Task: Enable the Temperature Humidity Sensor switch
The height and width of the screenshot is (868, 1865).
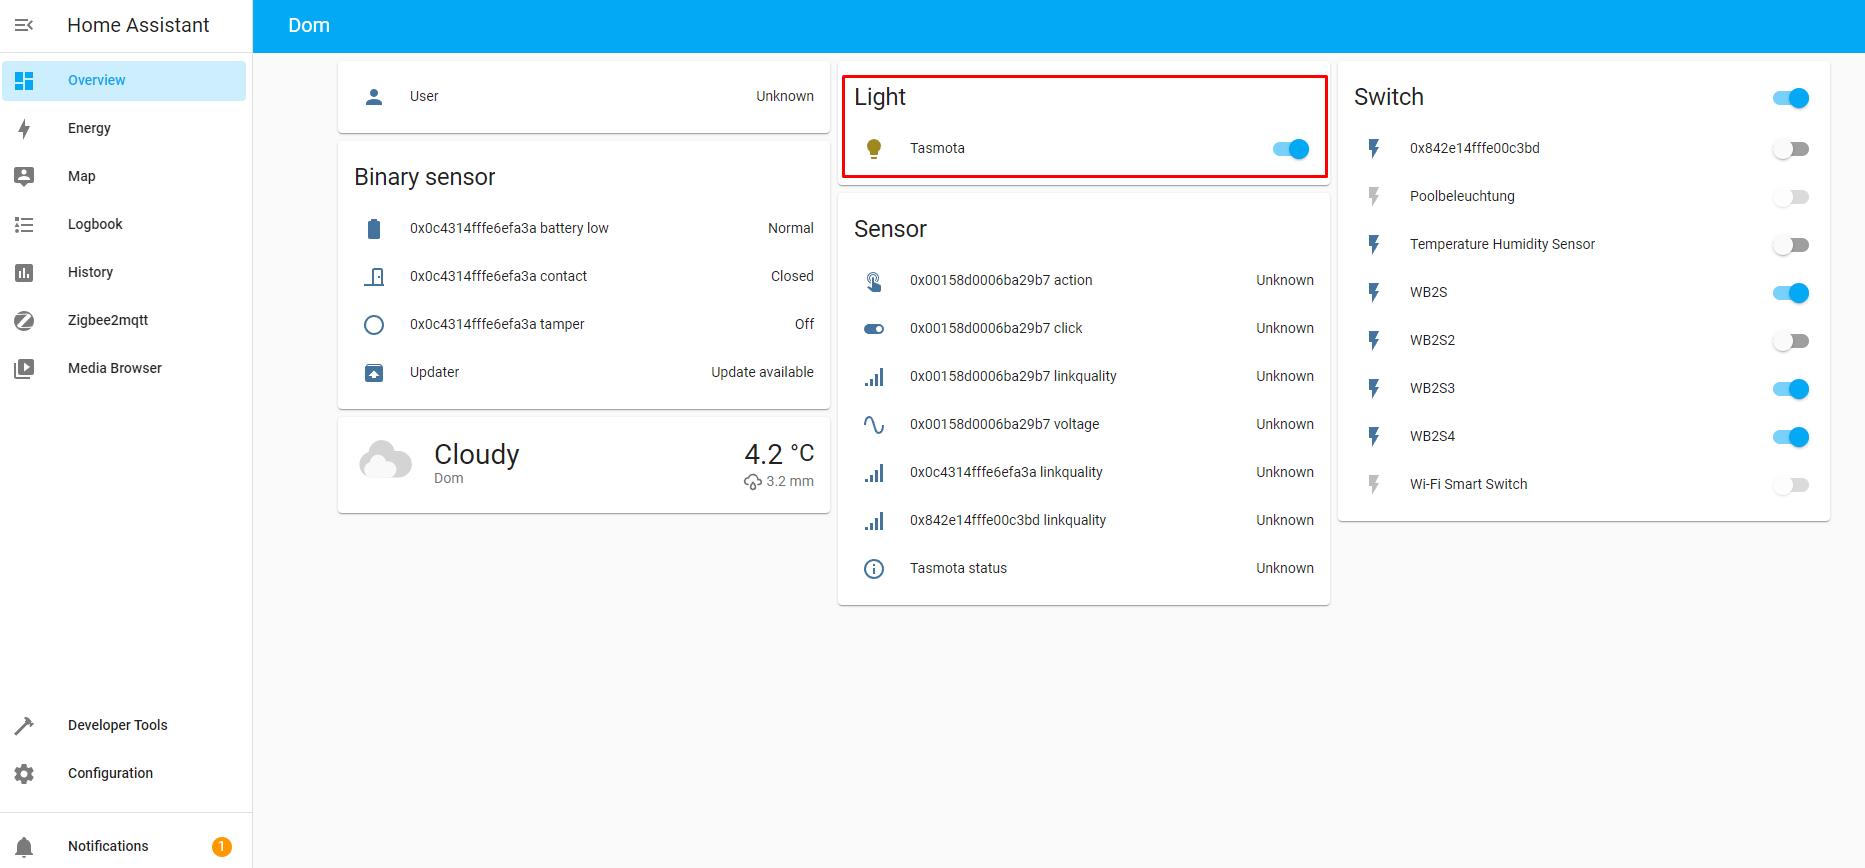Action: [1791, 245]
